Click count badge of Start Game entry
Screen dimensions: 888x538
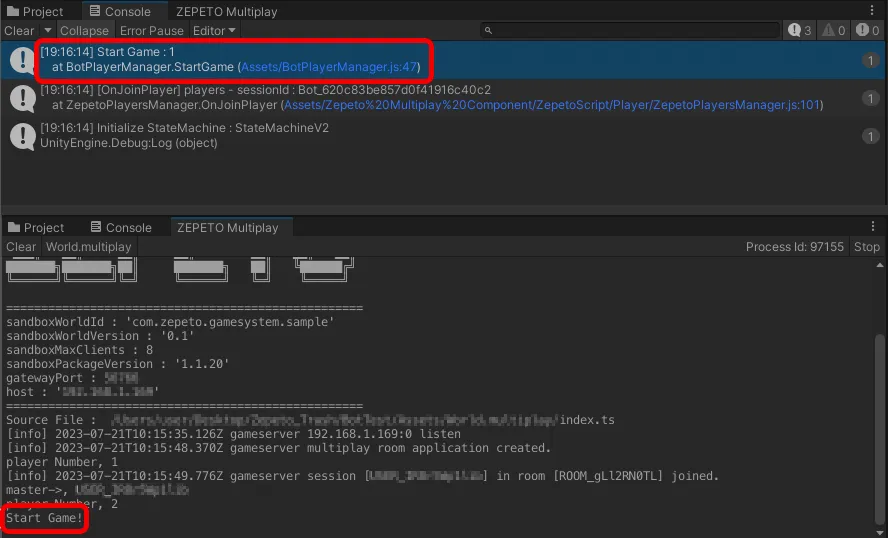[x=870, y=61]
